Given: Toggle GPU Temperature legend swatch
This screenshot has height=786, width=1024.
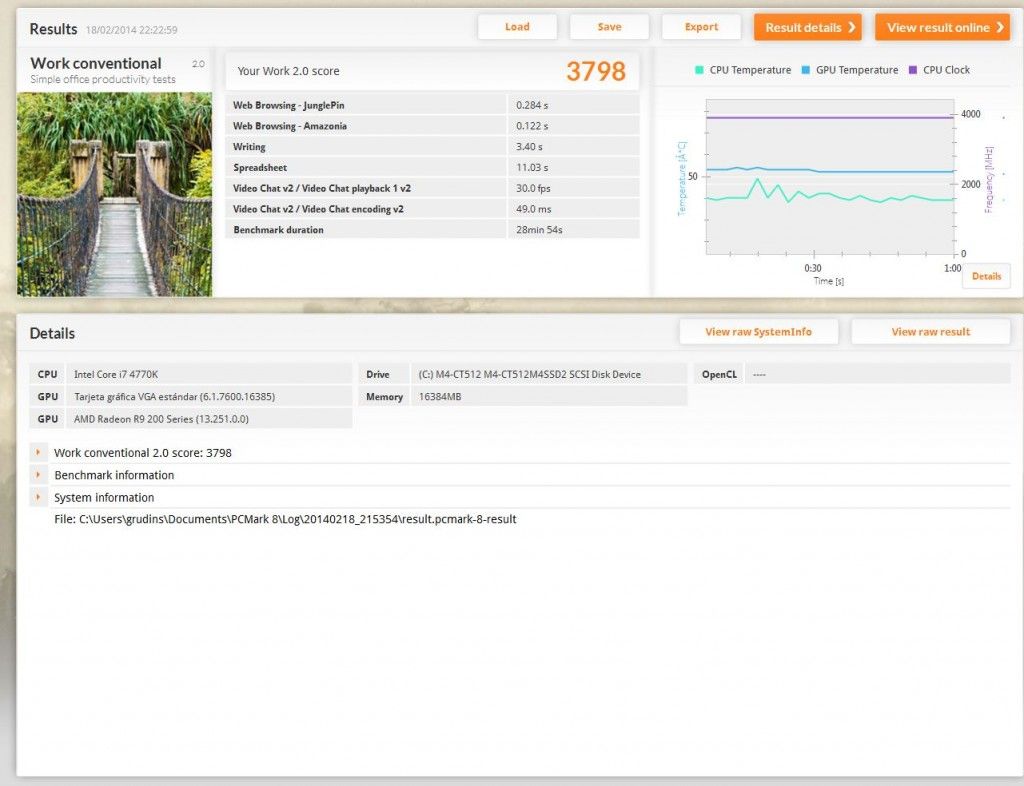Looking at the screenshot, I should tap(806, 70).
